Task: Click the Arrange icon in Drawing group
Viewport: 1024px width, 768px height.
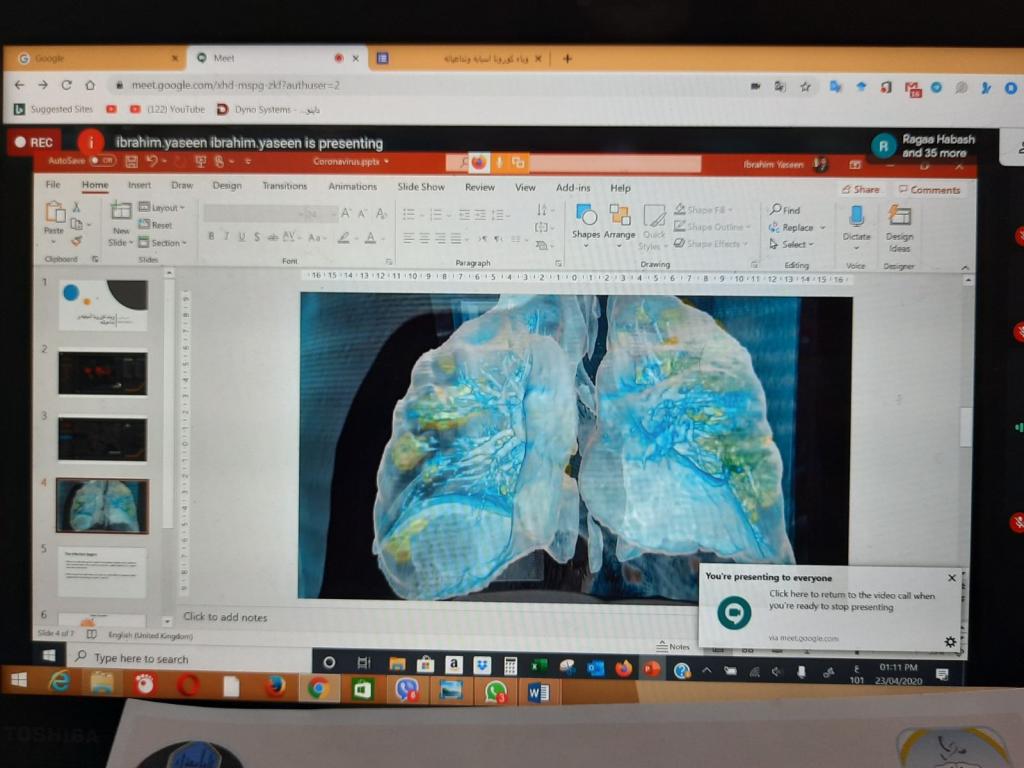Action: pos(619,216)
